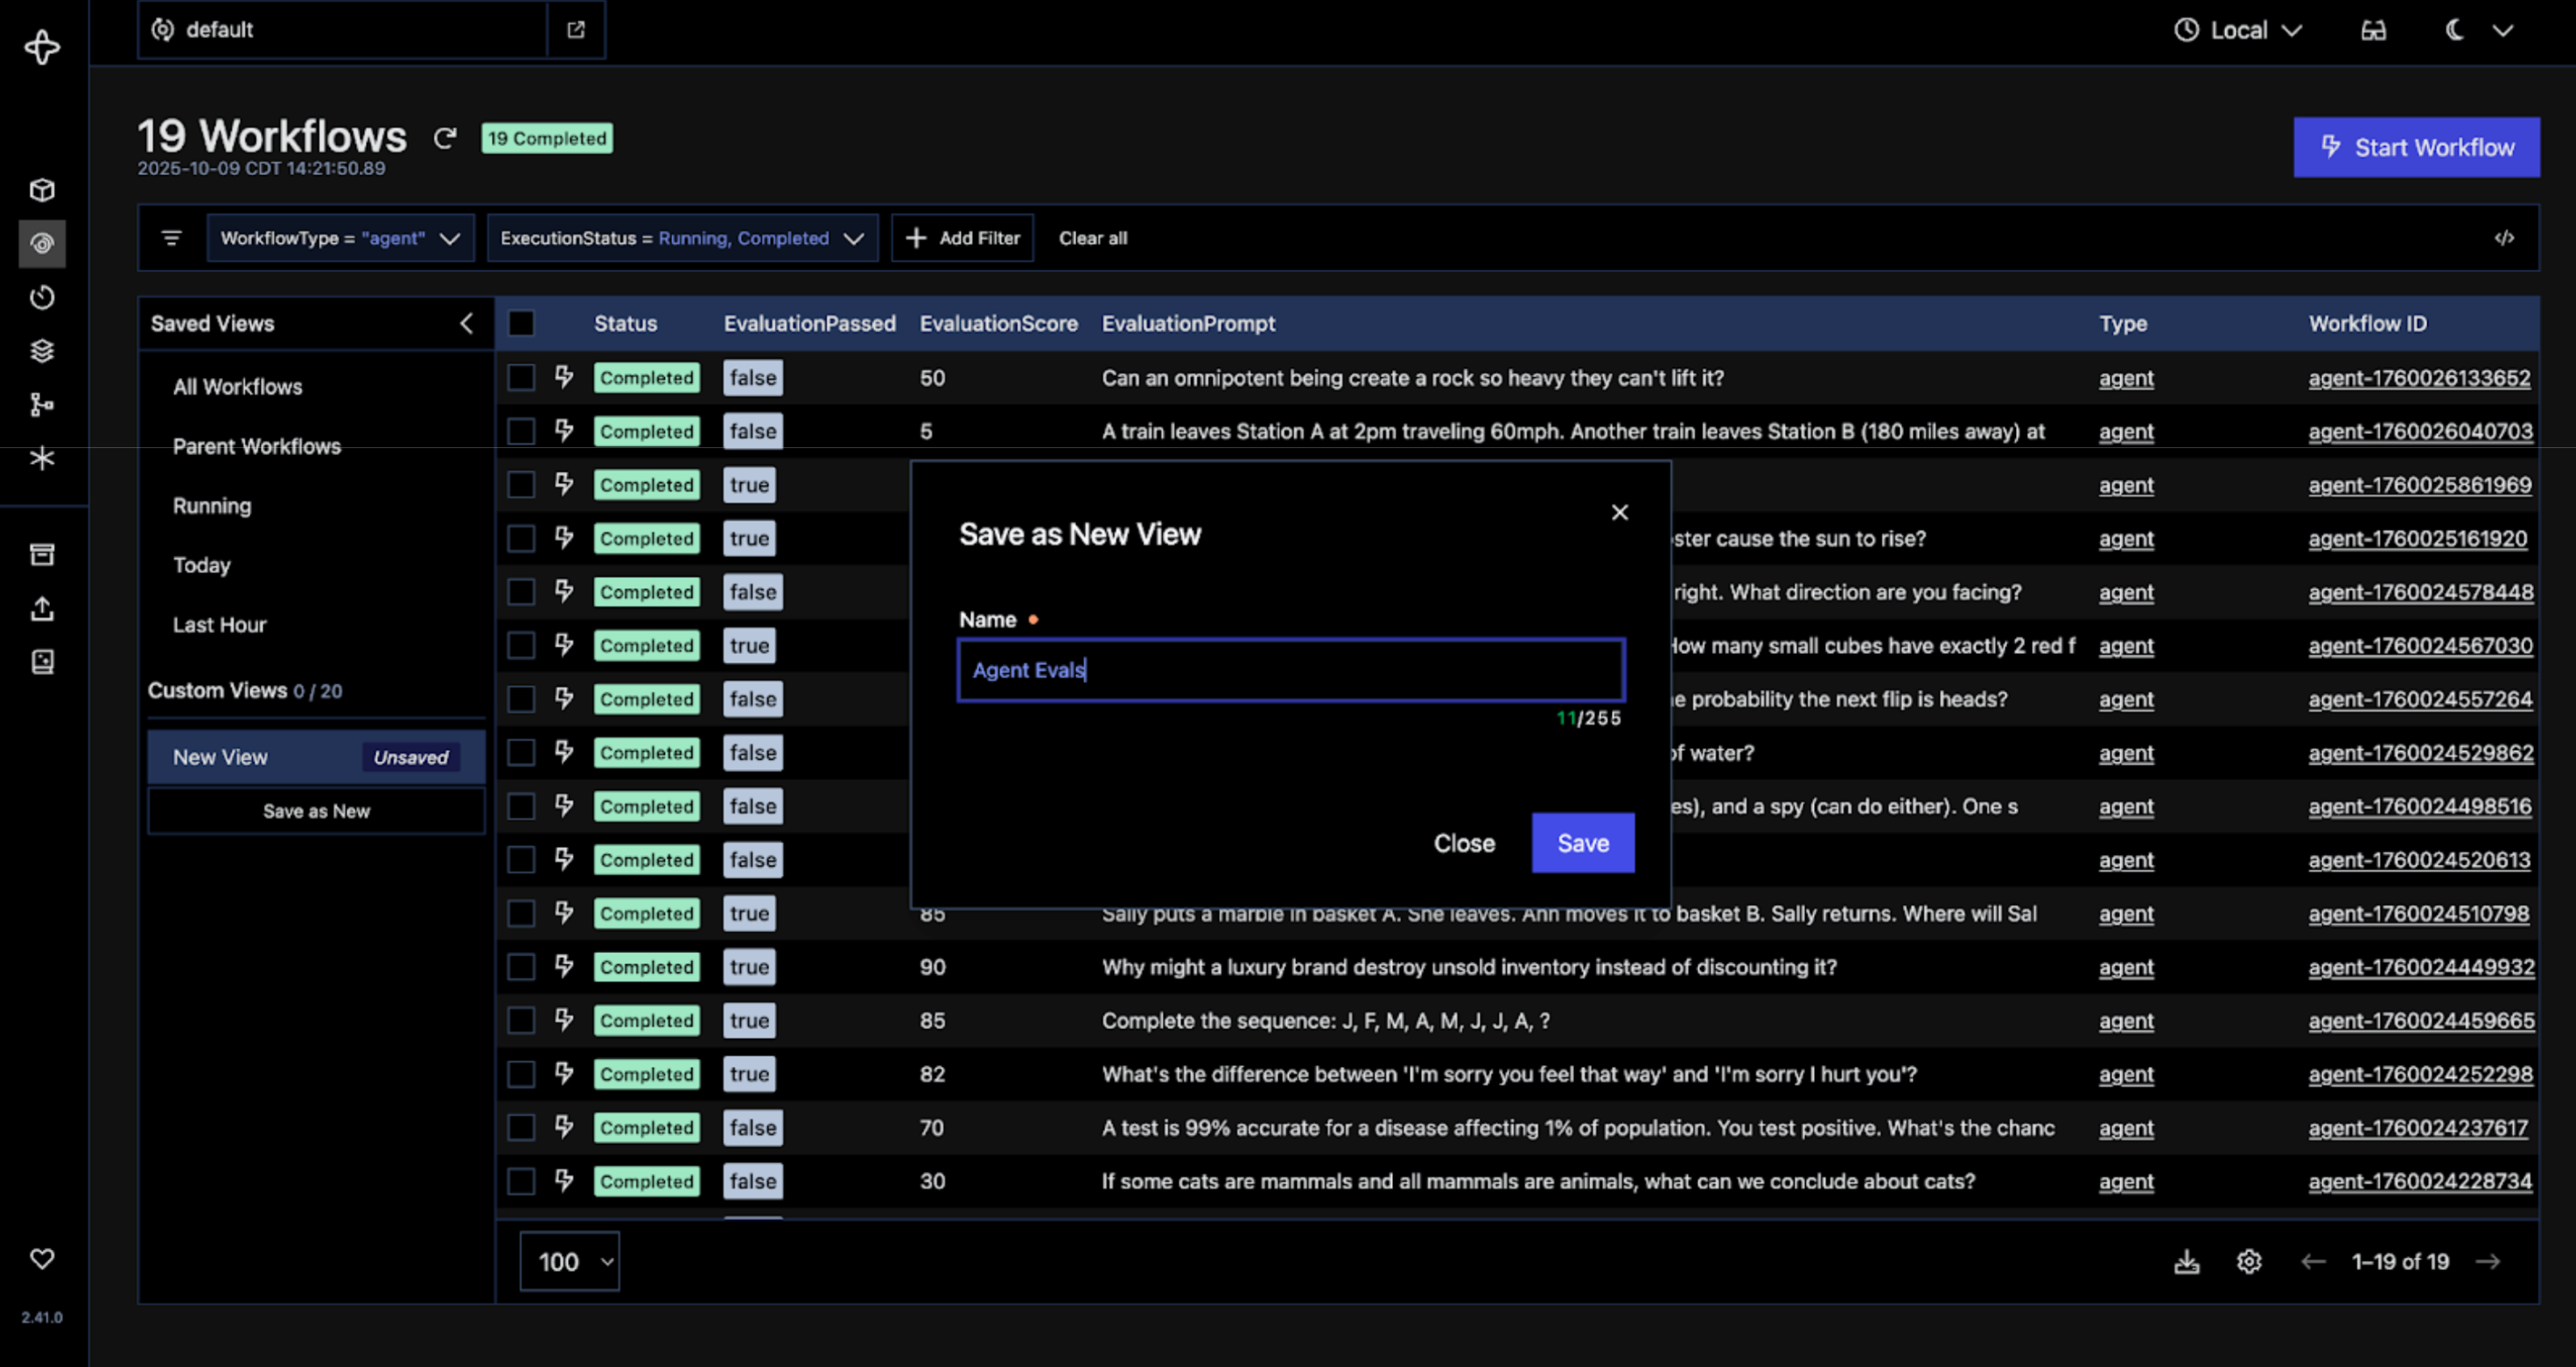Open the 100 rows per page dropdown
The height and width of the screenshot is (1367, 2576).
point(569,1262)
